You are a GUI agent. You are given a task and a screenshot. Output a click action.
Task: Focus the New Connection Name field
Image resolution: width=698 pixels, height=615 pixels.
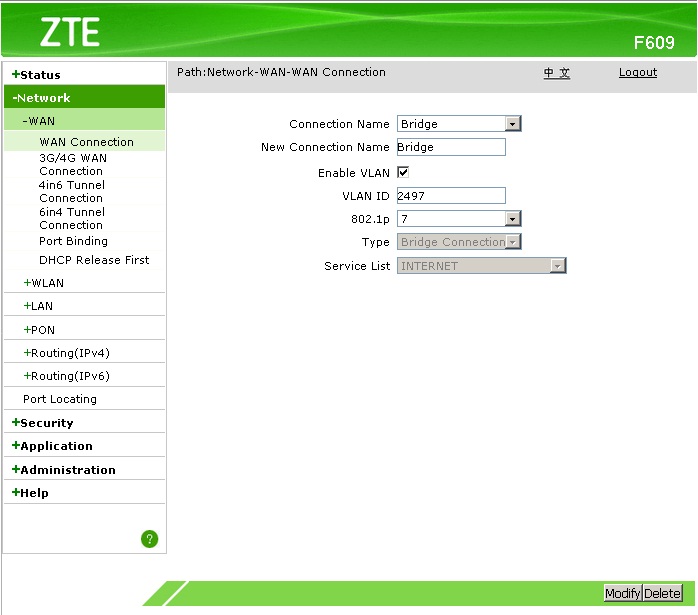tap(451, 147)
